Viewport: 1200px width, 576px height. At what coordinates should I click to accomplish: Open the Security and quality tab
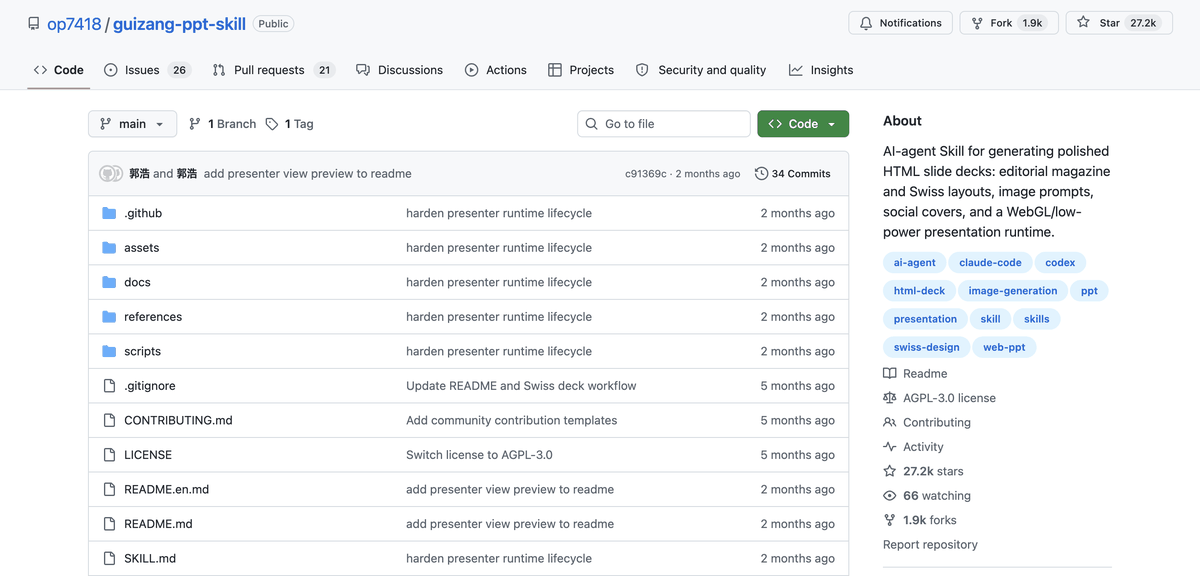tap(701, 70)
